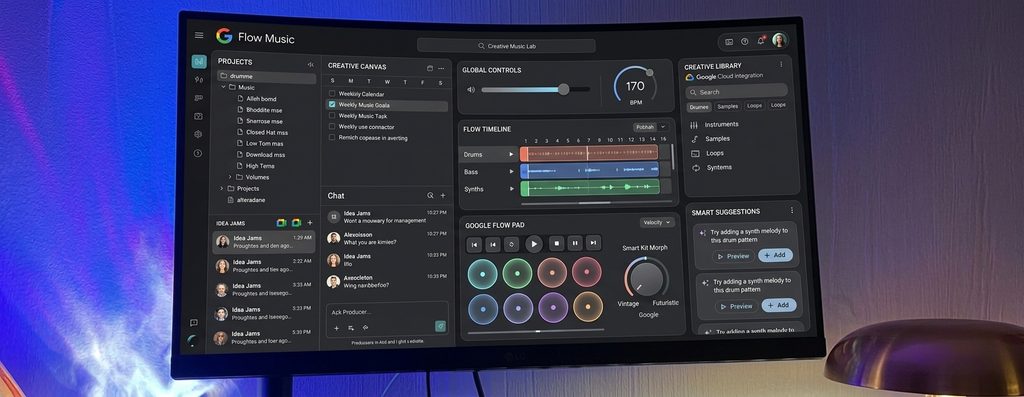Tap the yellow-orange pad in bottom row
This screenshot has width=1024, height=397.
tap(588, 307)
